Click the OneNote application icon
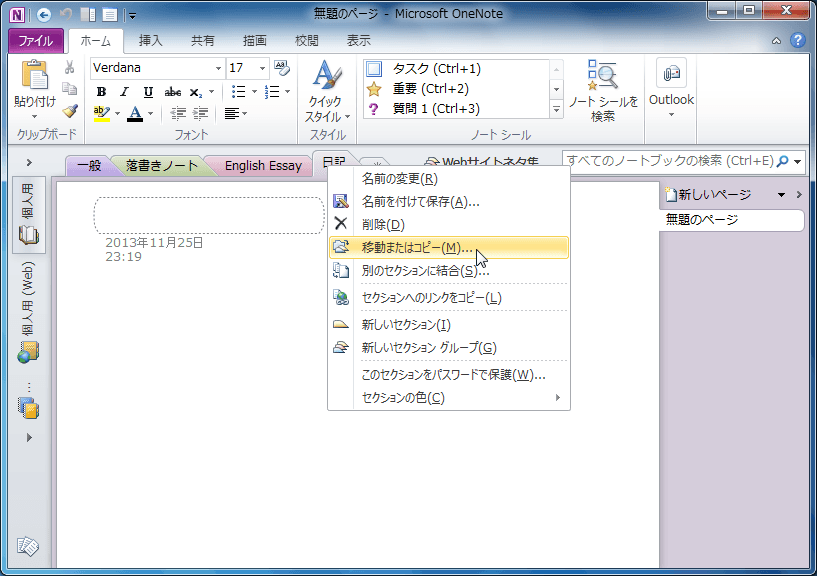This screenshot has width=817, height=576. [x=17, y=14]
